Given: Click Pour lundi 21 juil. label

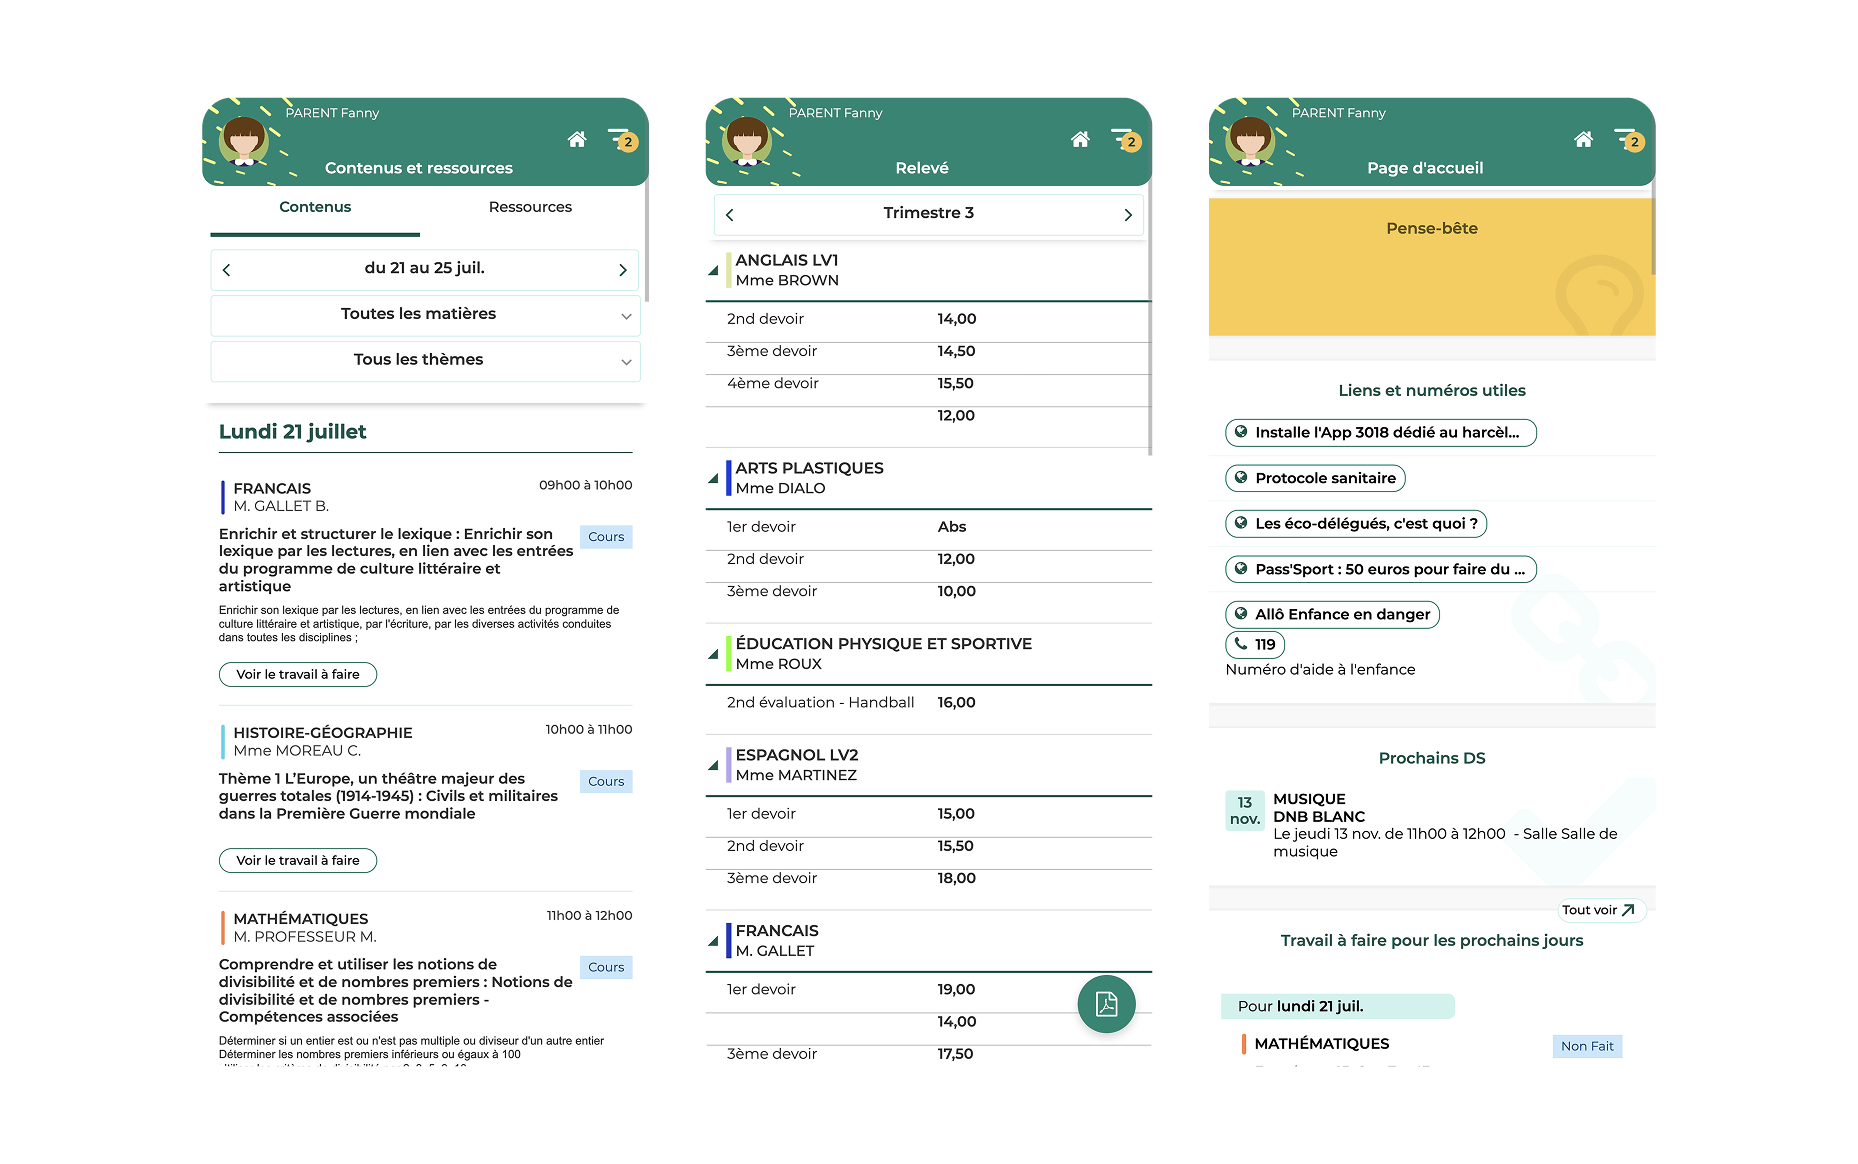Looking at the screenshot, I should (x=1337, y=1007).
